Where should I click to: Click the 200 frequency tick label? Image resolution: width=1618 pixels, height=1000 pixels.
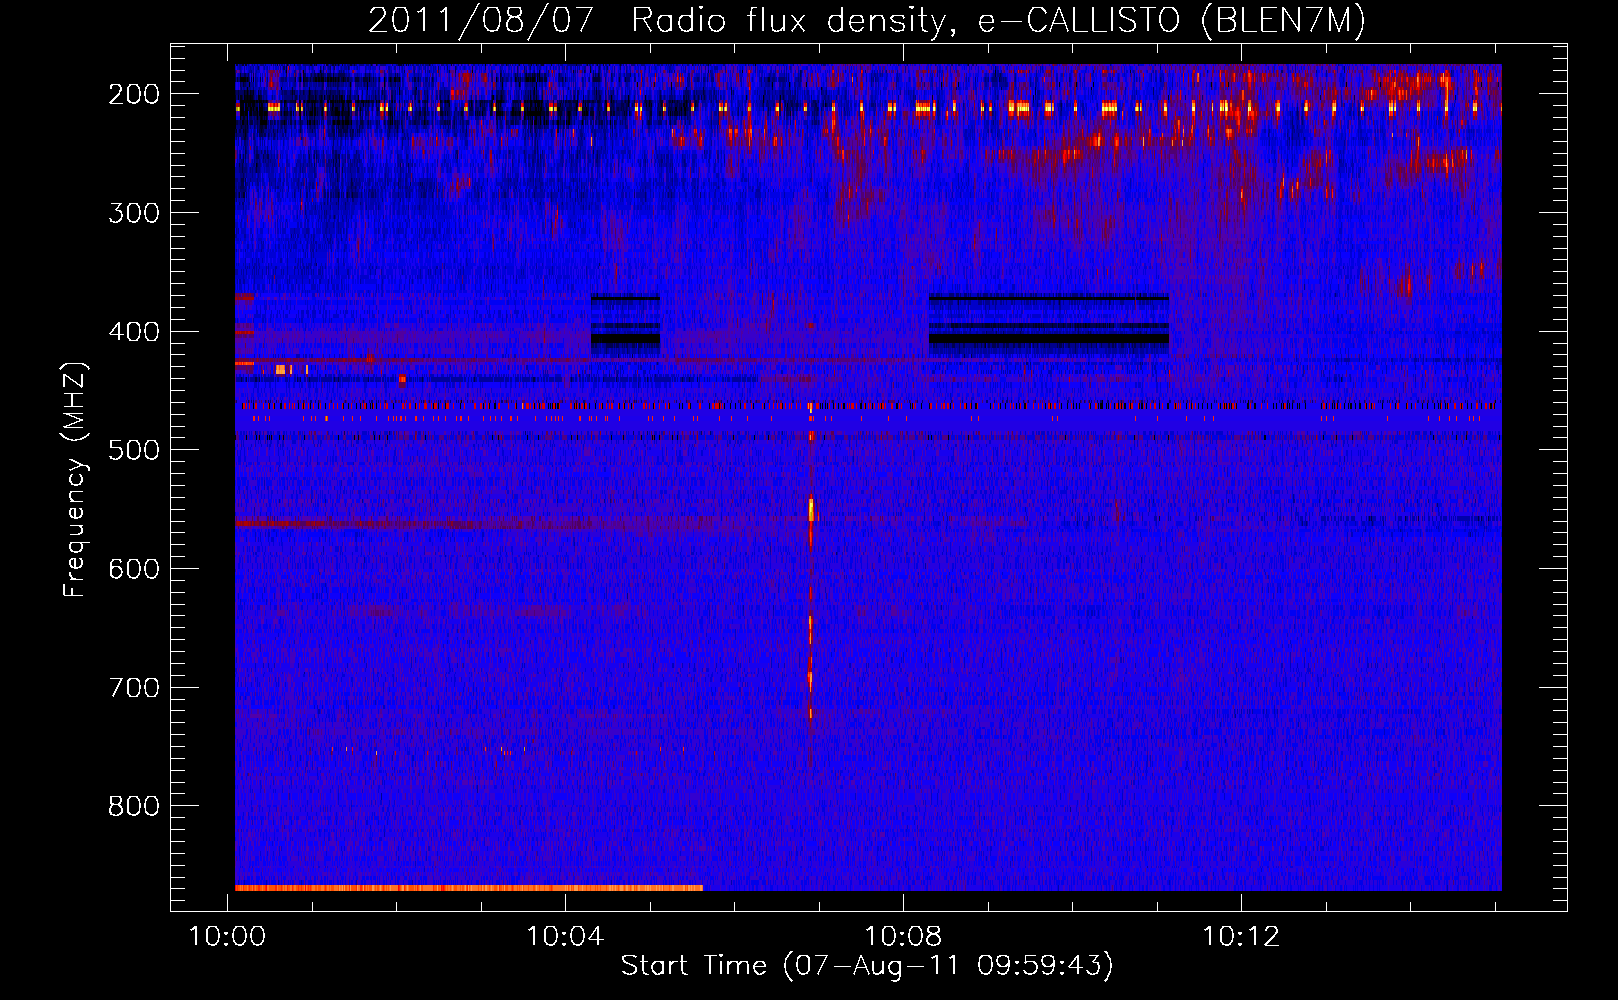coord(134,94)
